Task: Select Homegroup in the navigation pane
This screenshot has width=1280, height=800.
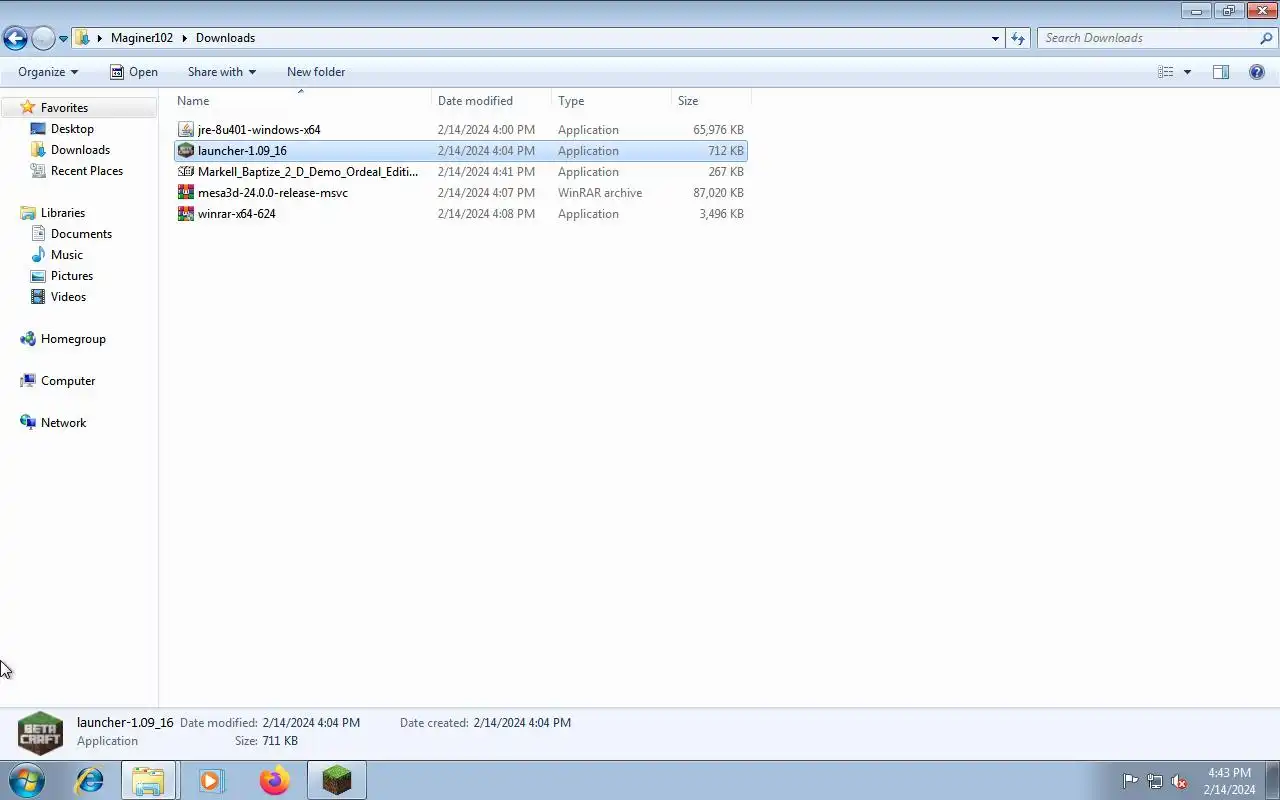Action: pyautogui.click(x=73, y=339)
